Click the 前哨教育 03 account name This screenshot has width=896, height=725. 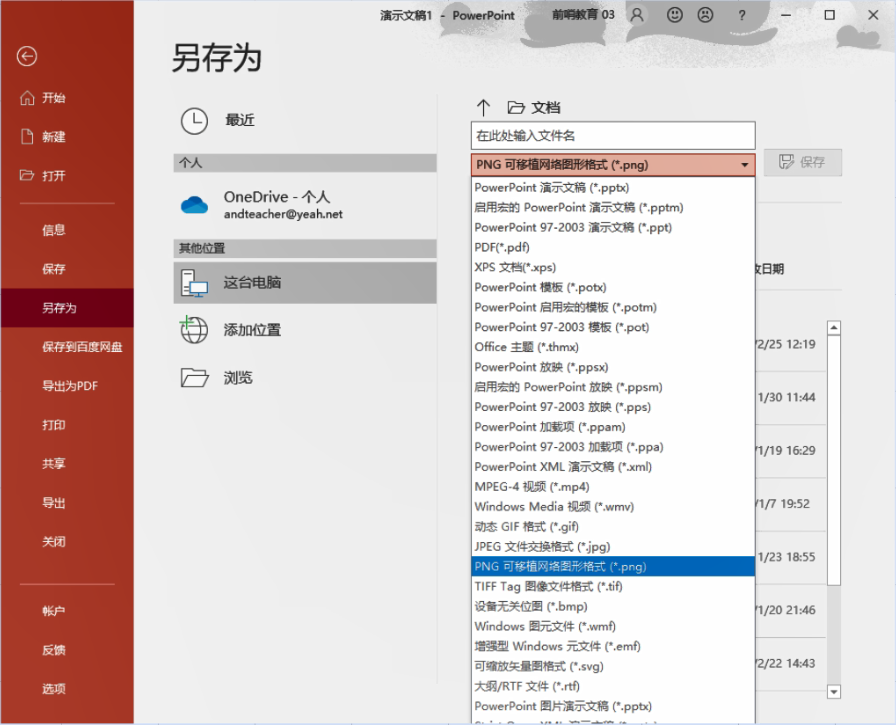click(583, 15)
